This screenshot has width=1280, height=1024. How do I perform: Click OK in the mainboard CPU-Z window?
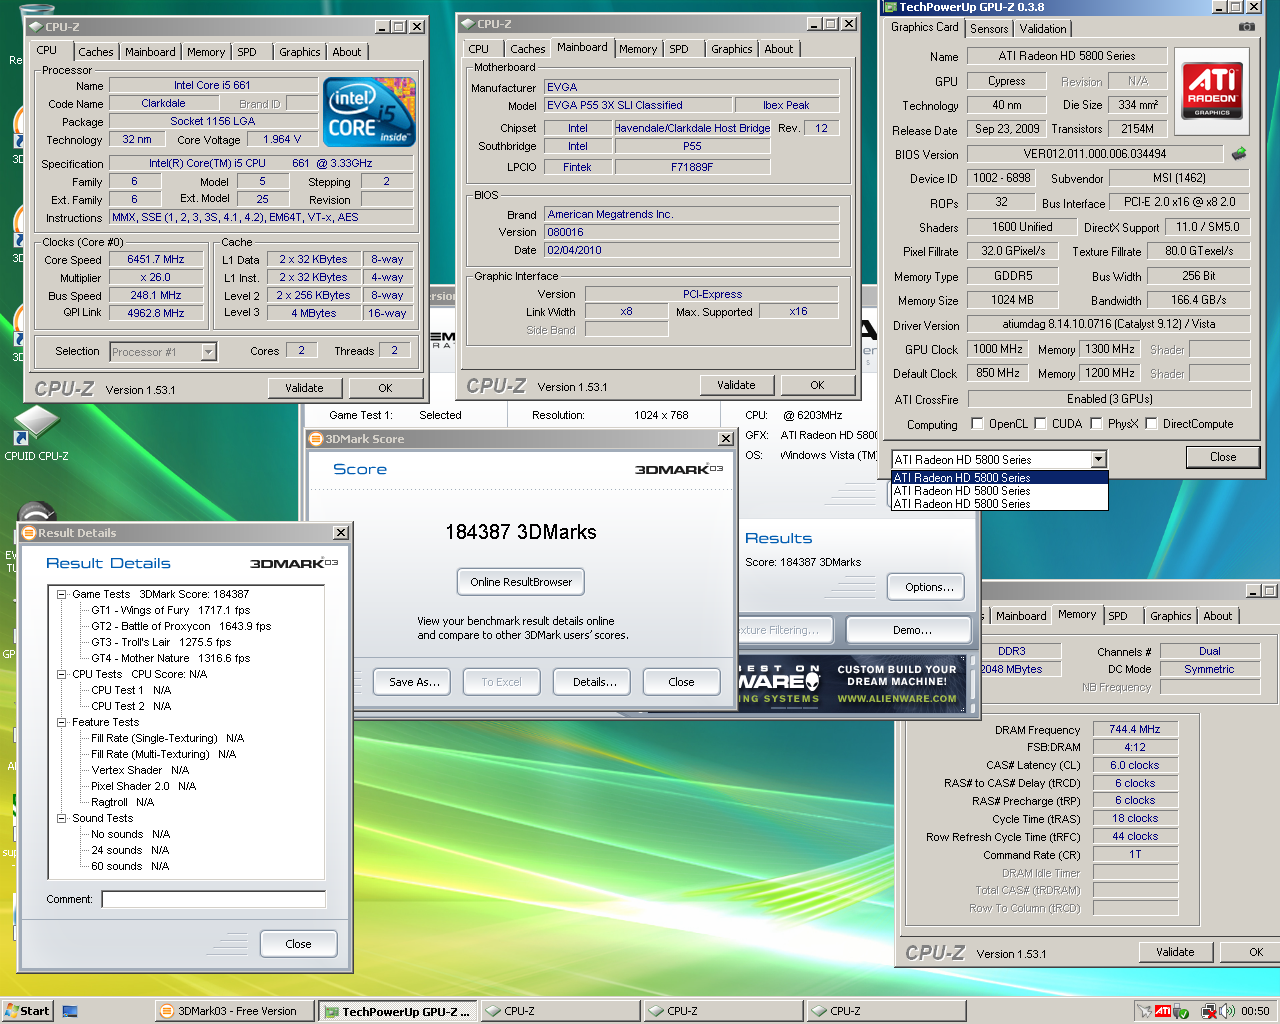click(x=817, y=385)
